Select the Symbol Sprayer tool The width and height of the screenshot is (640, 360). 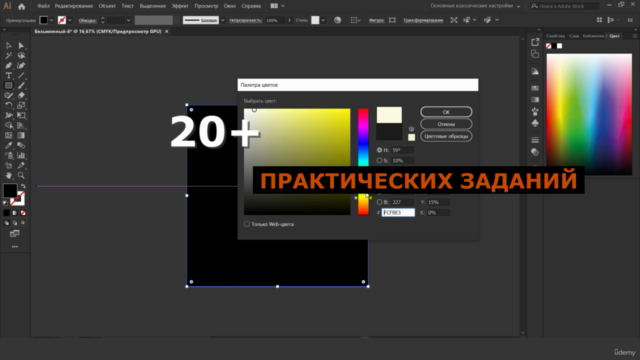[9, 156]
